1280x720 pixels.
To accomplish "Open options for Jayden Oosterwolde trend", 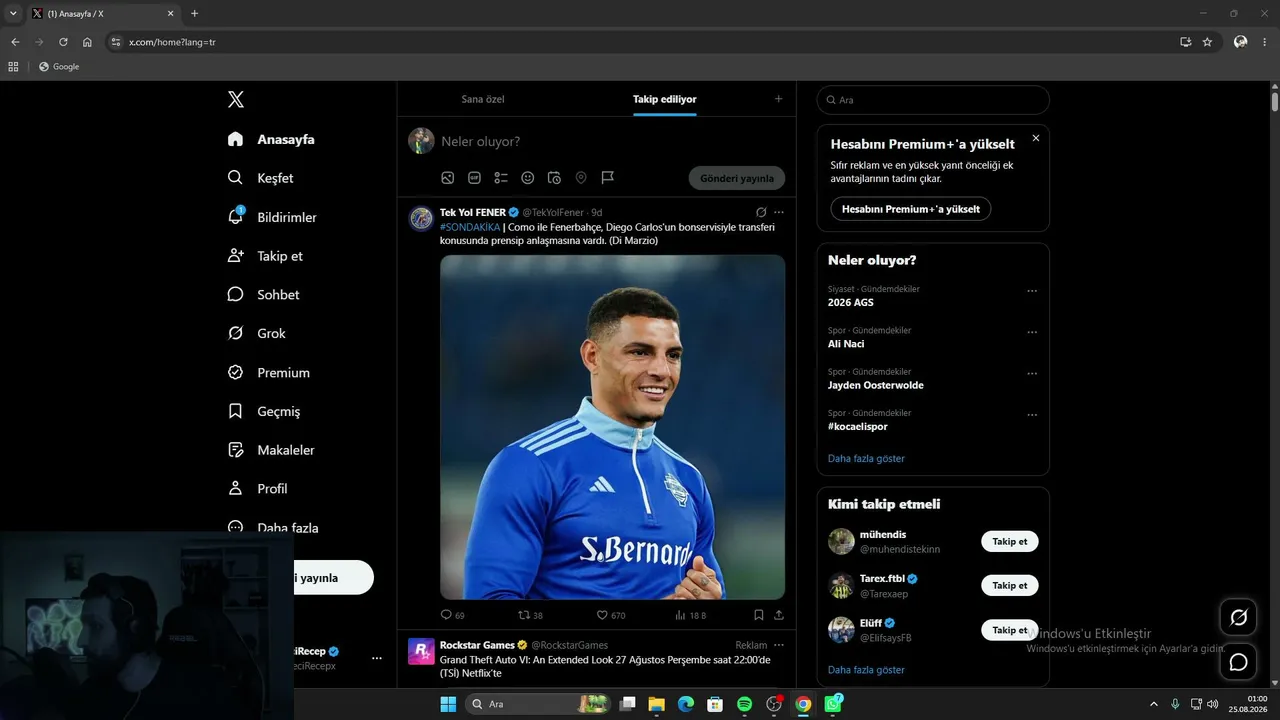I will (x=1032, y=374).
